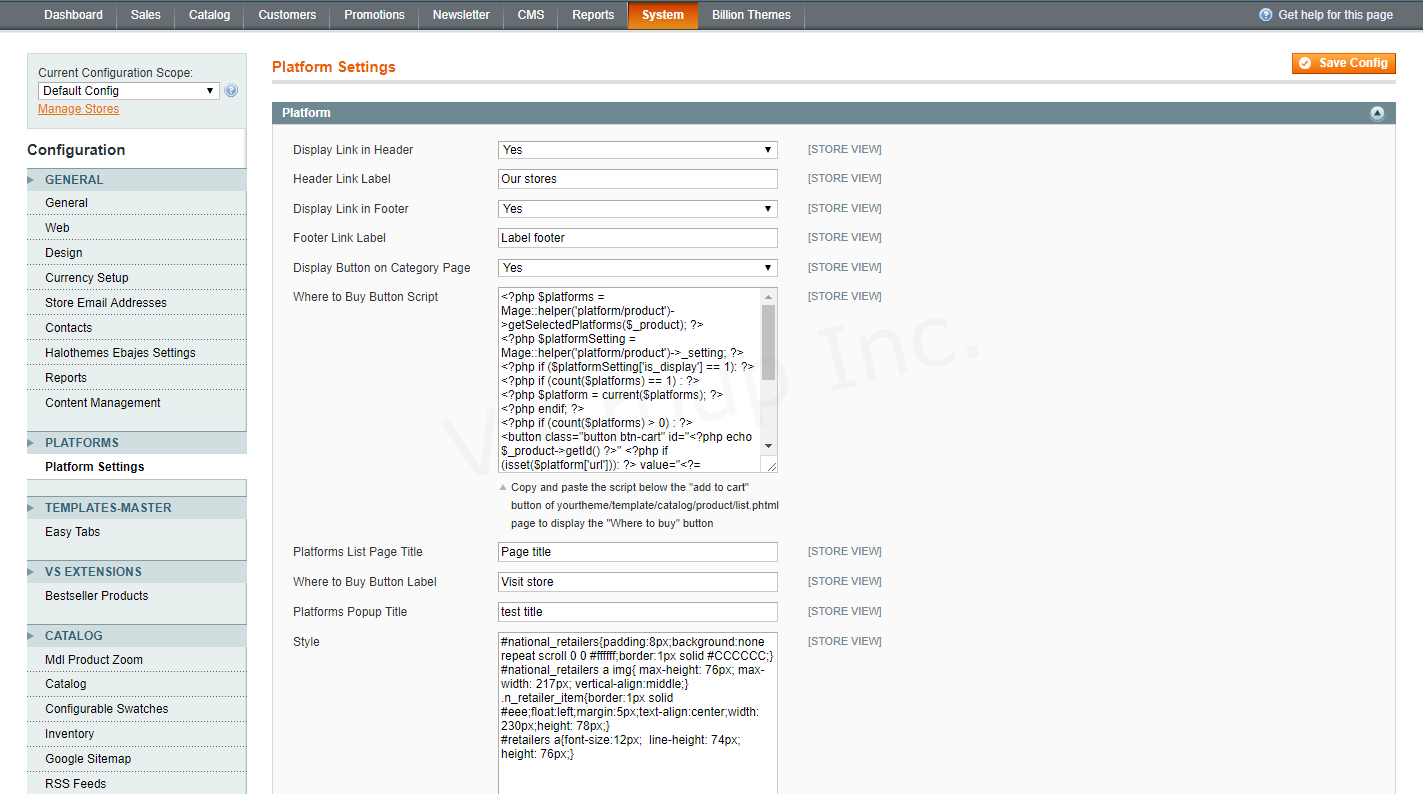Open Display Link in Header dropdown
The width and height of the screenshot is (1423, 794).
[637, 150]
